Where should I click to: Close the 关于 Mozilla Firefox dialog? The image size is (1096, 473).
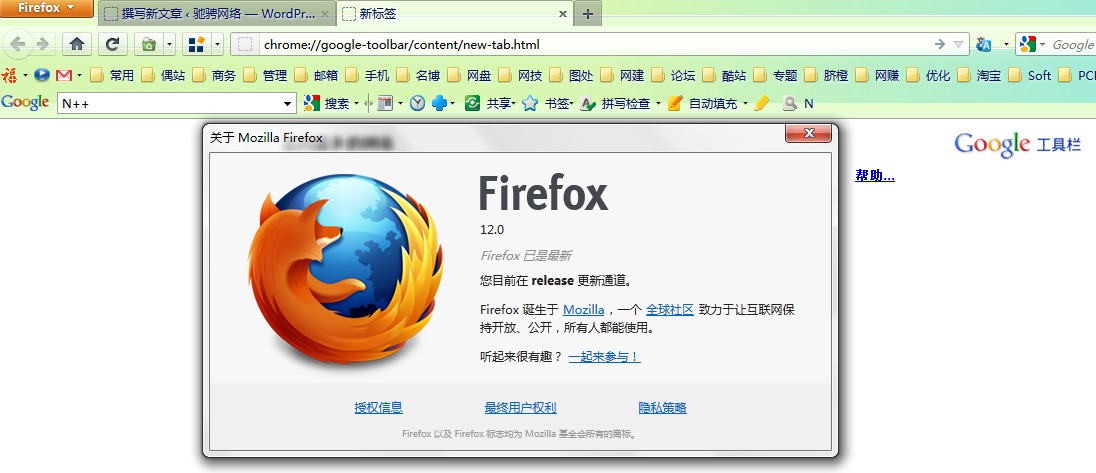(809, 133)
